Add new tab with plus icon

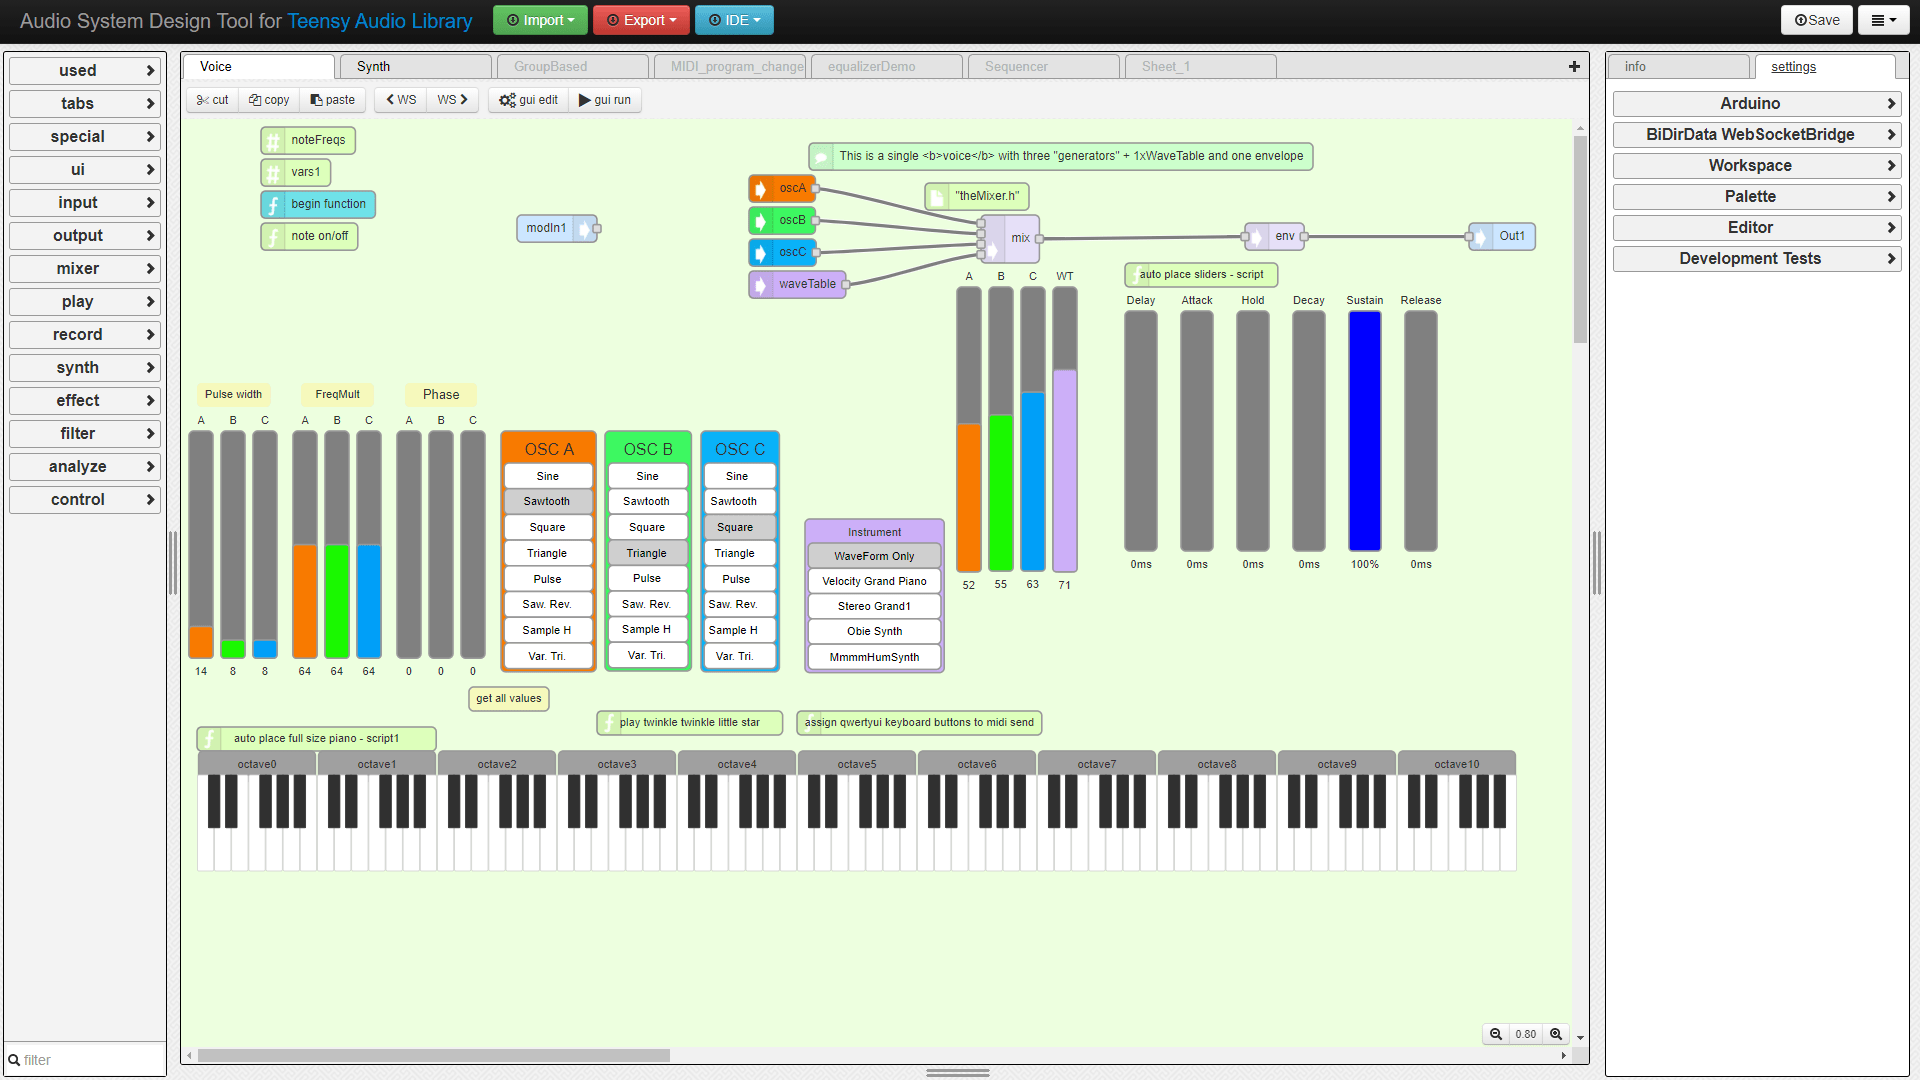(x=1574, y=67)
